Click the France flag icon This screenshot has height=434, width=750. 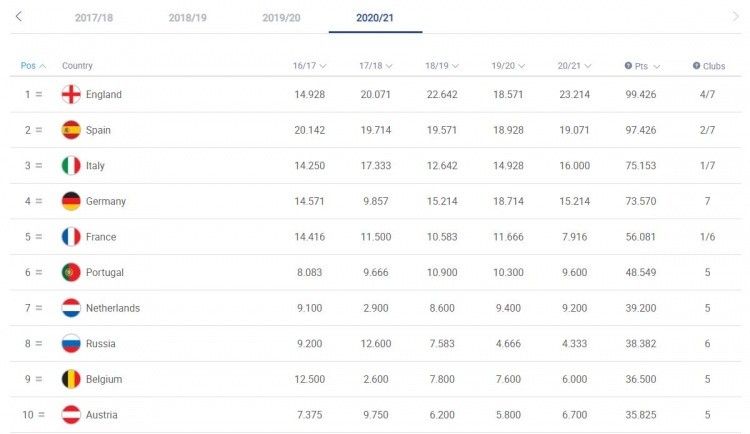coord(71,237)
